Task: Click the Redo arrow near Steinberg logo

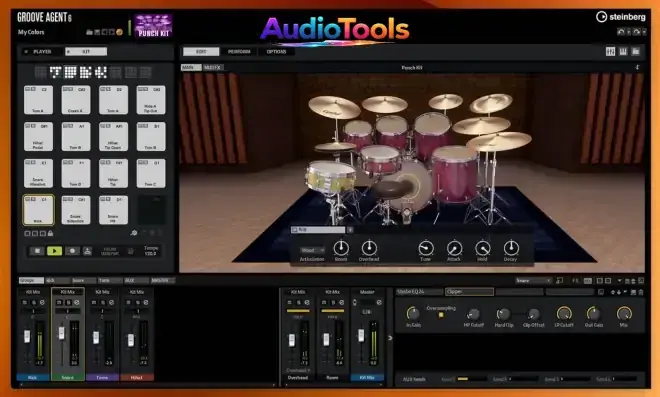Action: tap(636, 32)
